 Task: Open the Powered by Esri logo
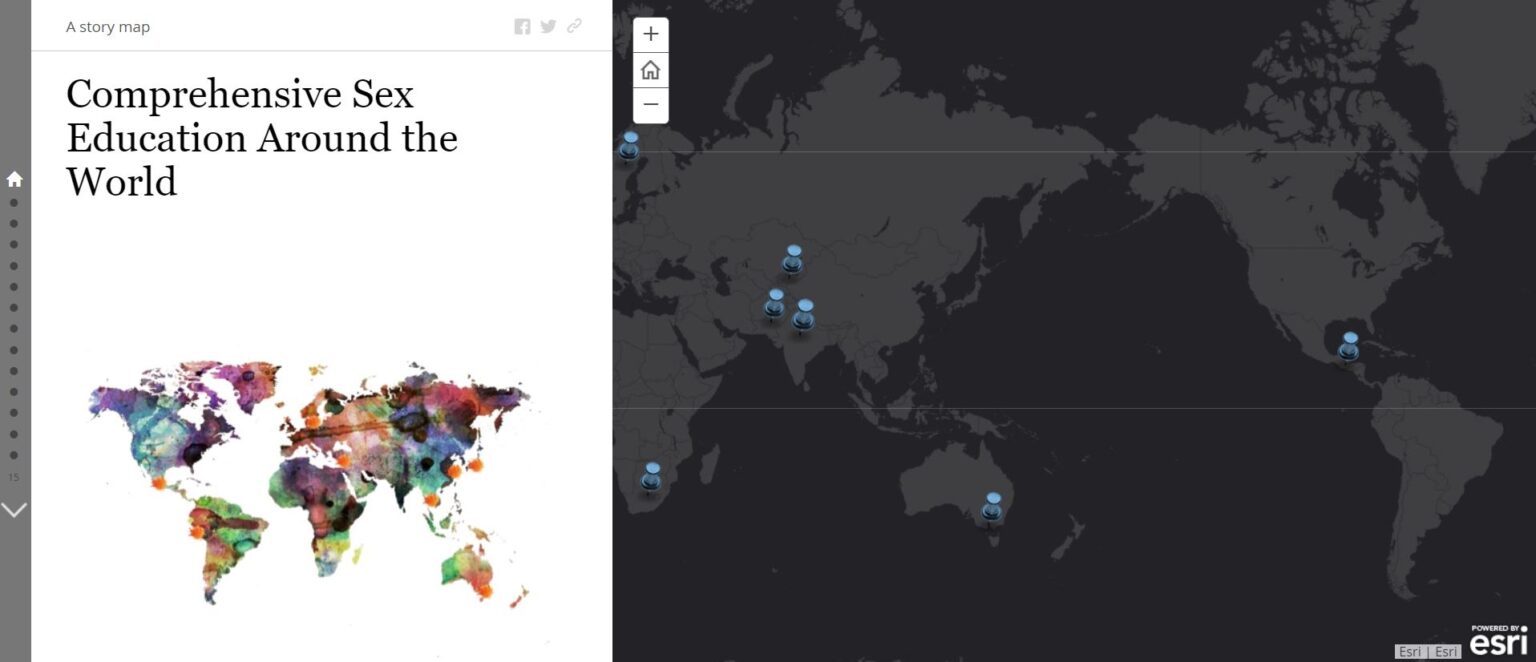click(x=1498, y=641)
